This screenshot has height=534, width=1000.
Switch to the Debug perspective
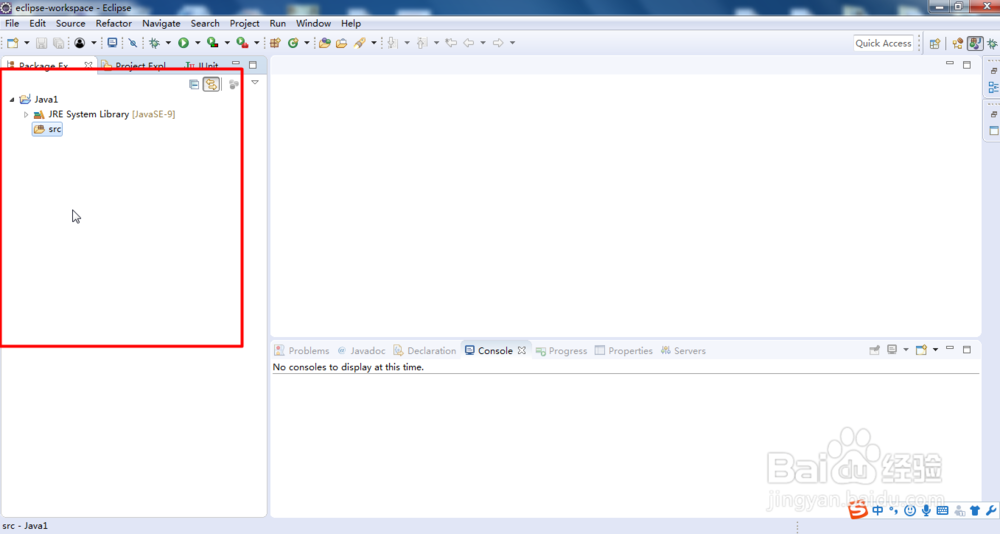coord(992,43)
